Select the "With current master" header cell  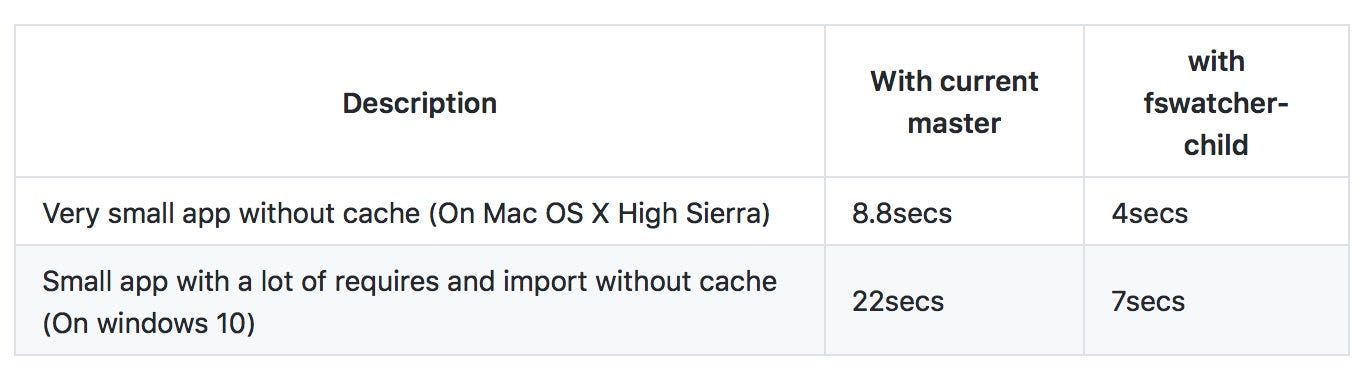click(x=954, y=103)
